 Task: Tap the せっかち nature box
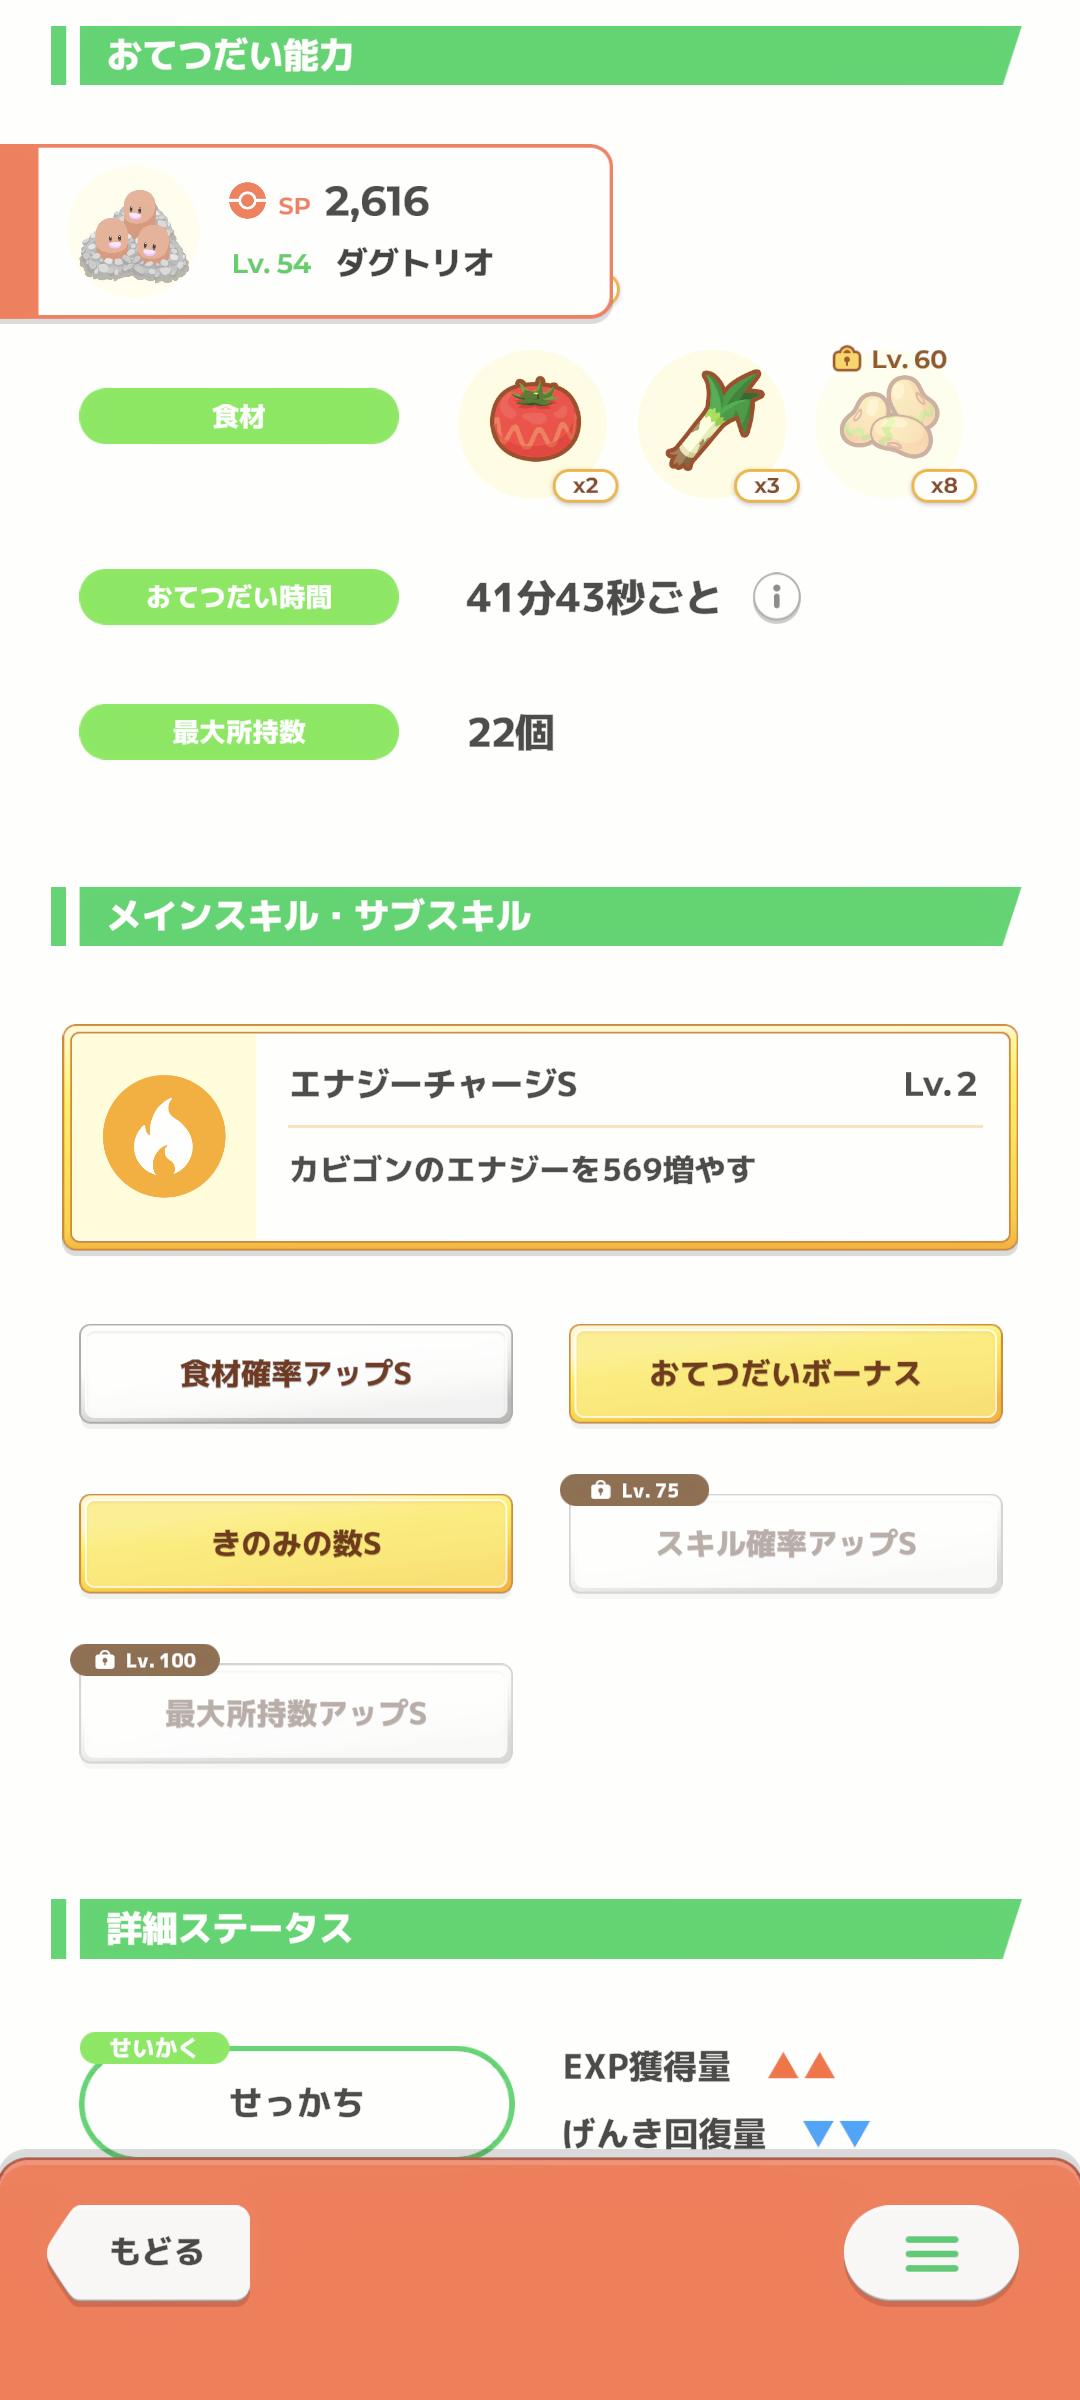click(296, 2102)
